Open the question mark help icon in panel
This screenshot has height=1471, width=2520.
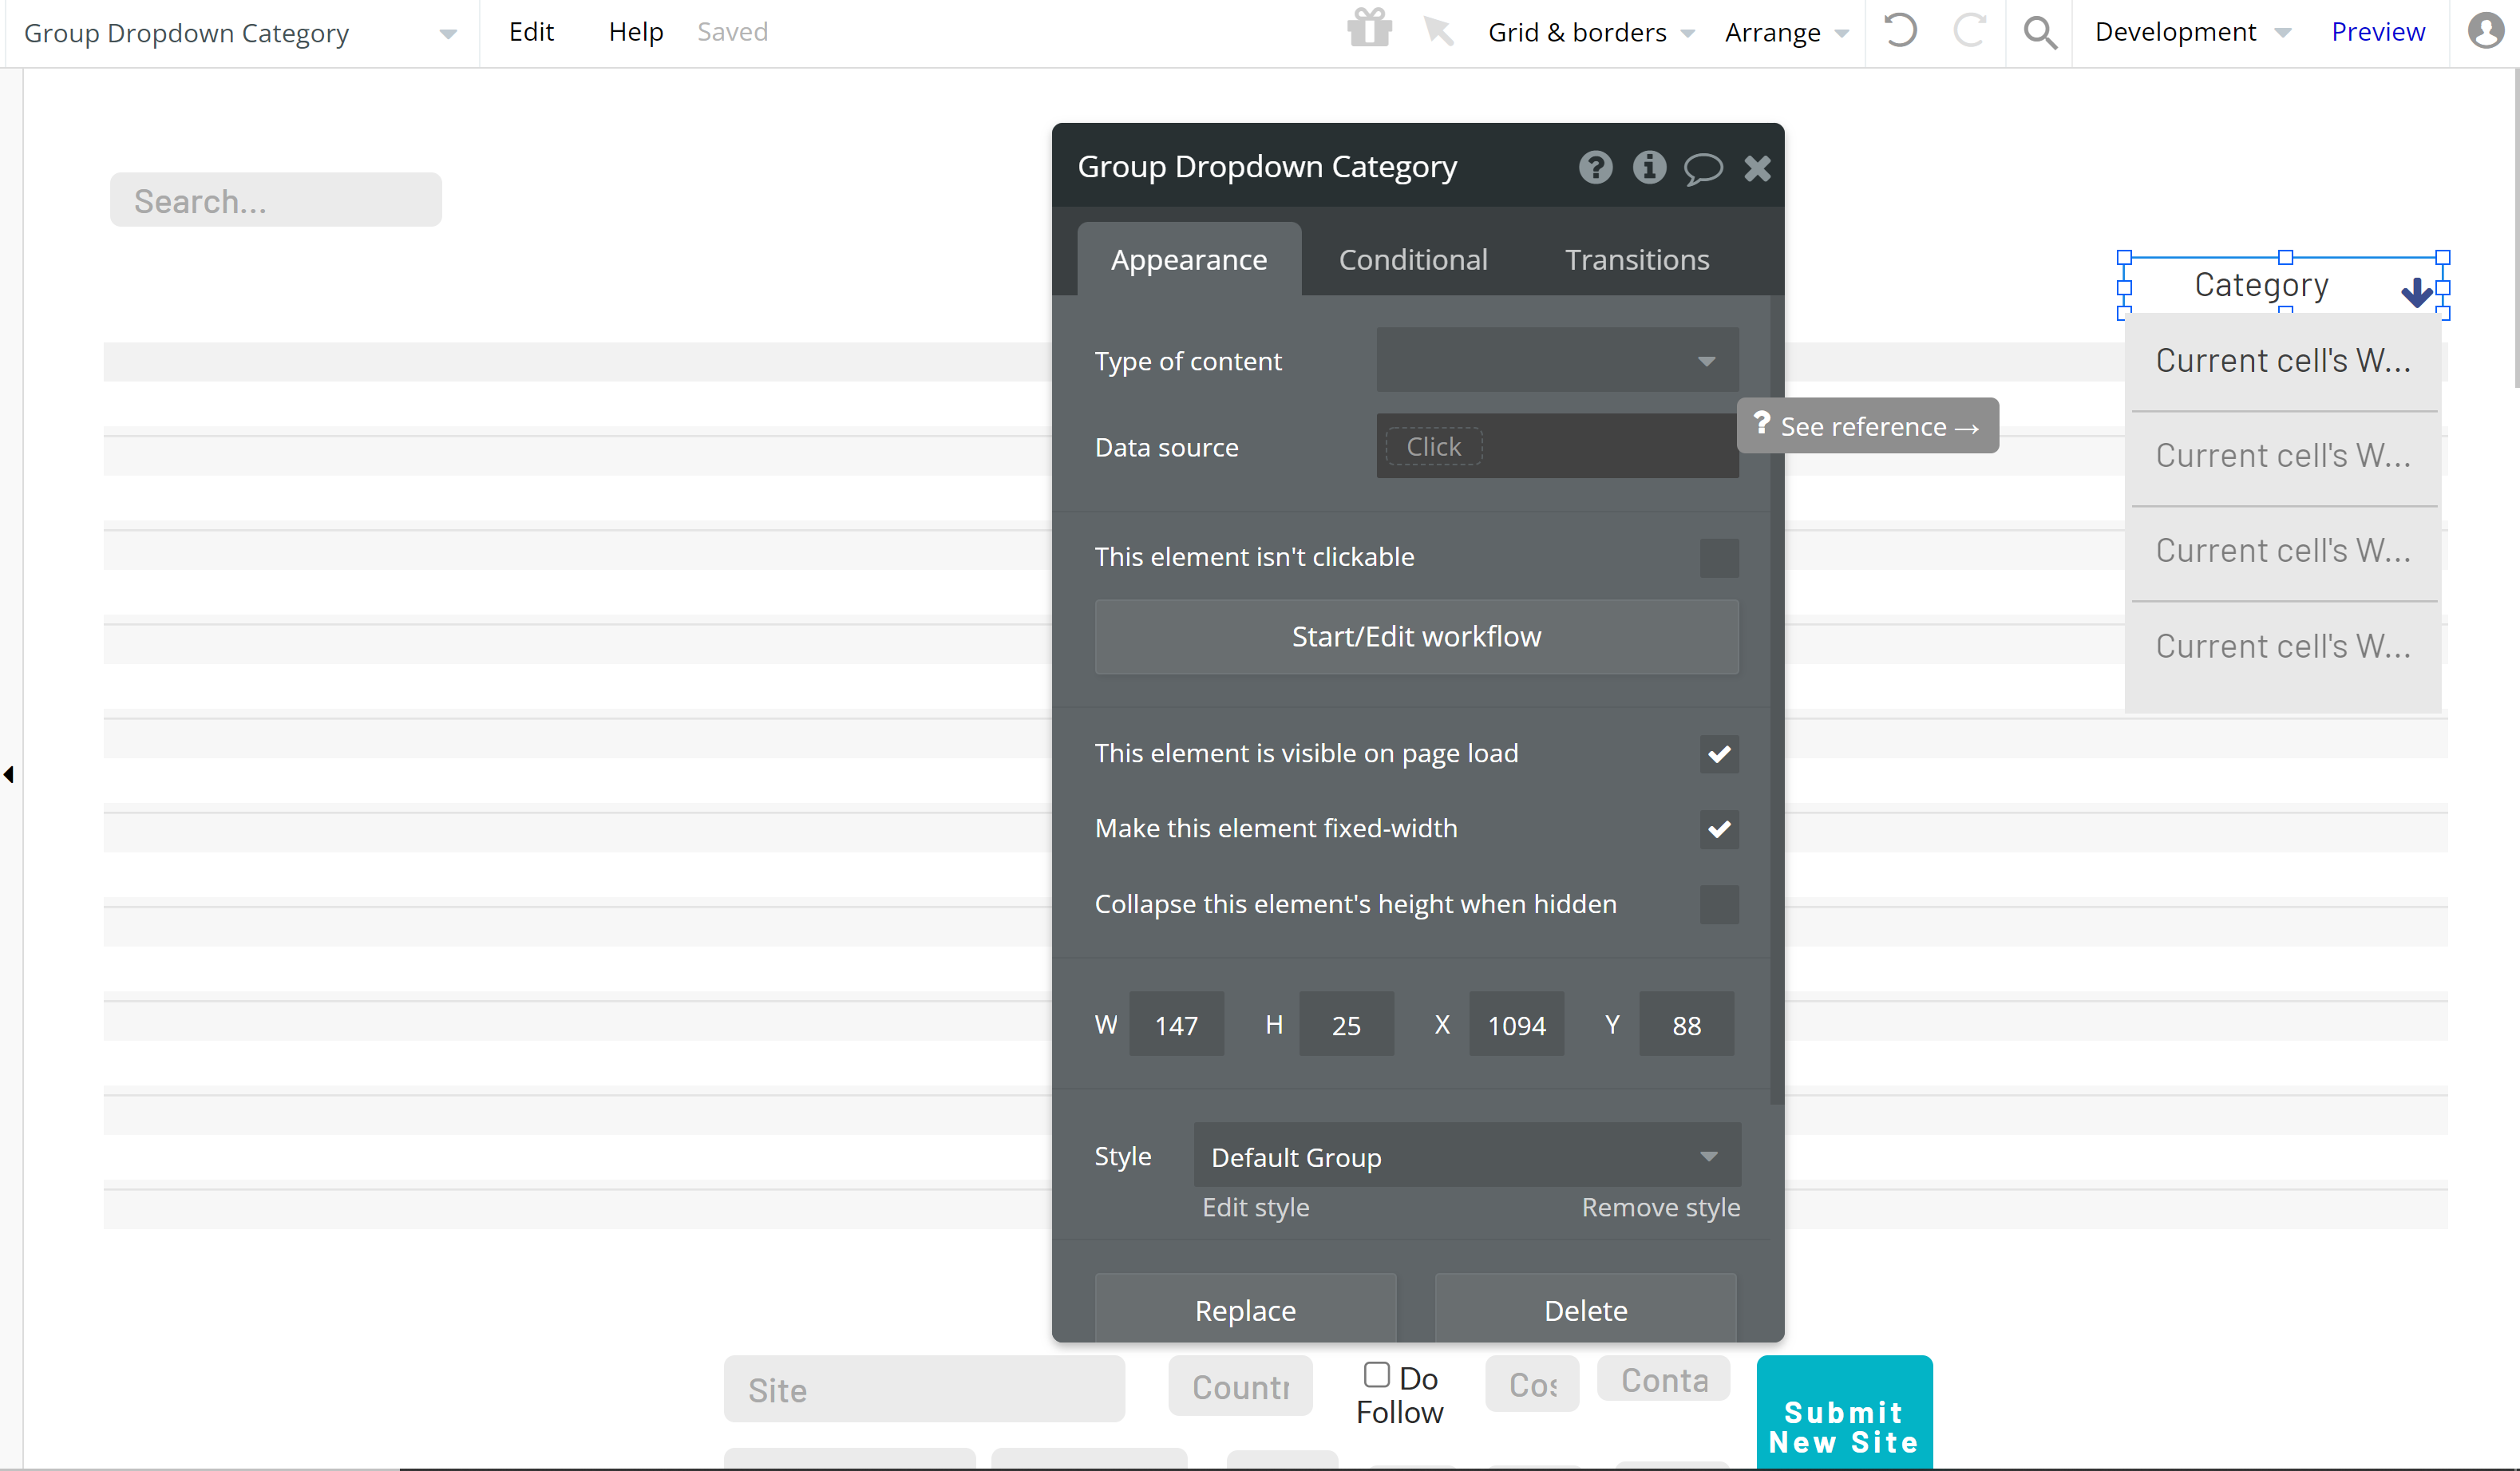coord(1595,167)
